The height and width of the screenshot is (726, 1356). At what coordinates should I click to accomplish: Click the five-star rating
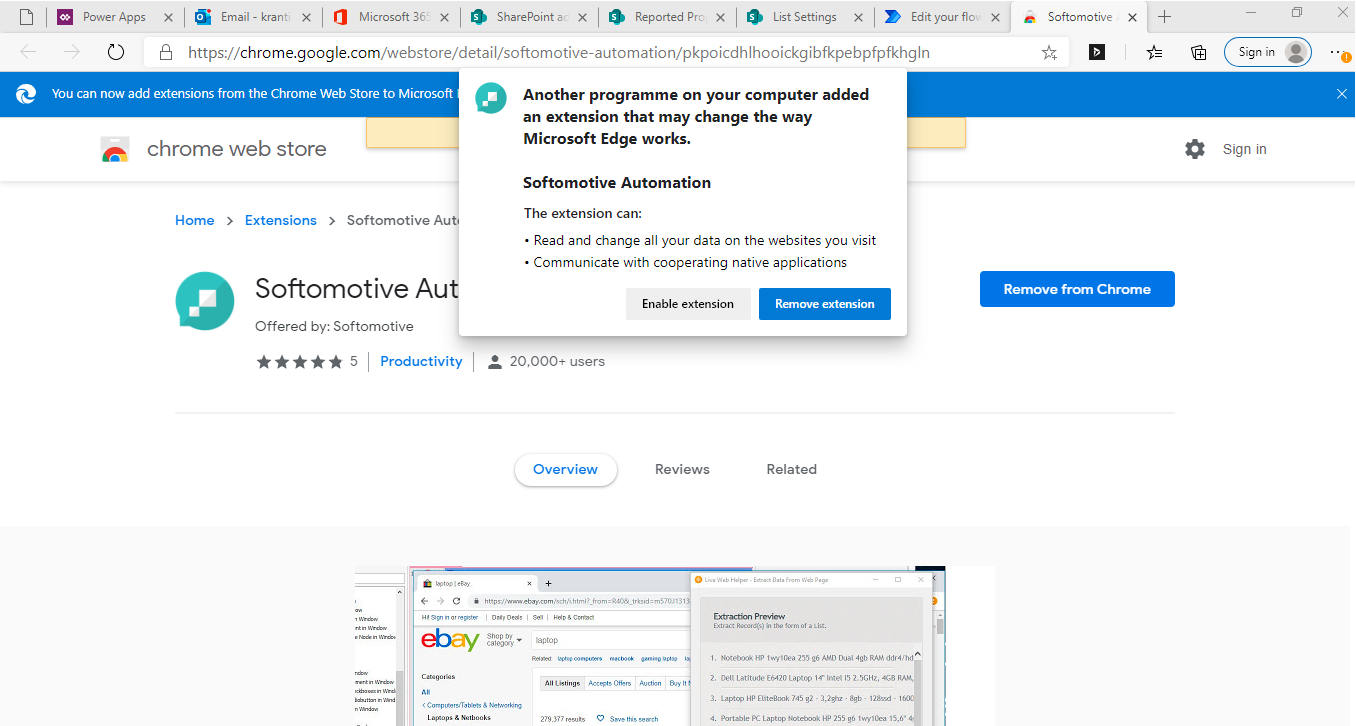[x=300, y=362]
